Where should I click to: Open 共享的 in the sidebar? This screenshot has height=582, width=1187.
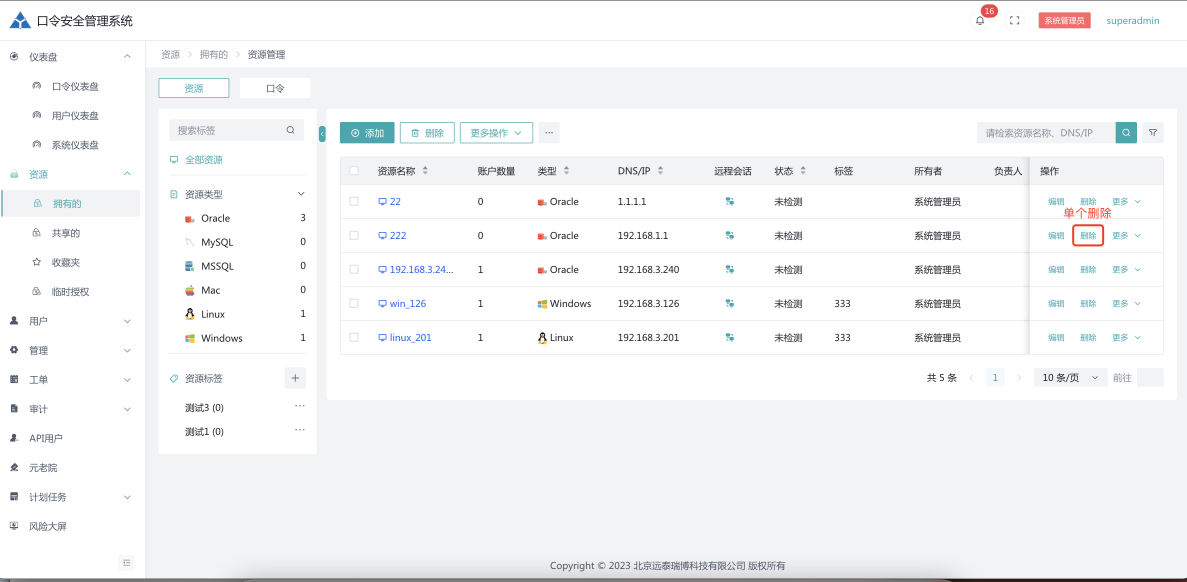tap(66, 233)
